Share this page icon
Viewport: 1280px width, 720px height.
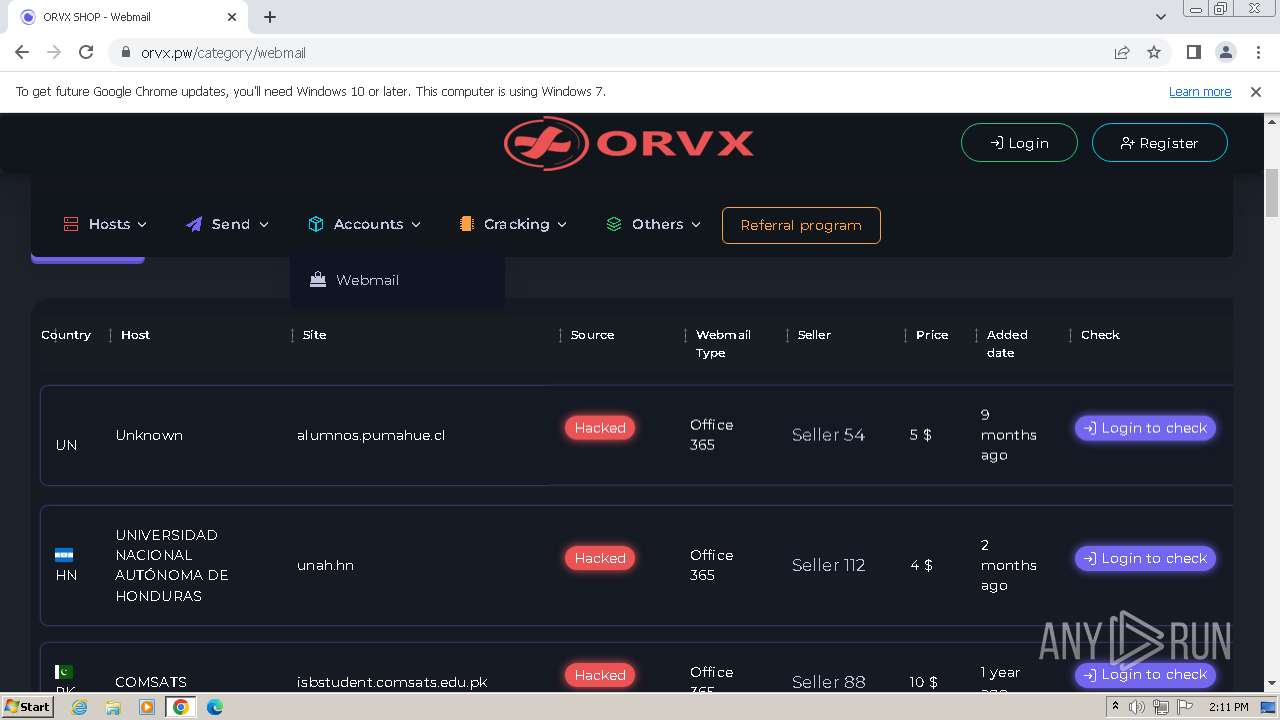1122,52
